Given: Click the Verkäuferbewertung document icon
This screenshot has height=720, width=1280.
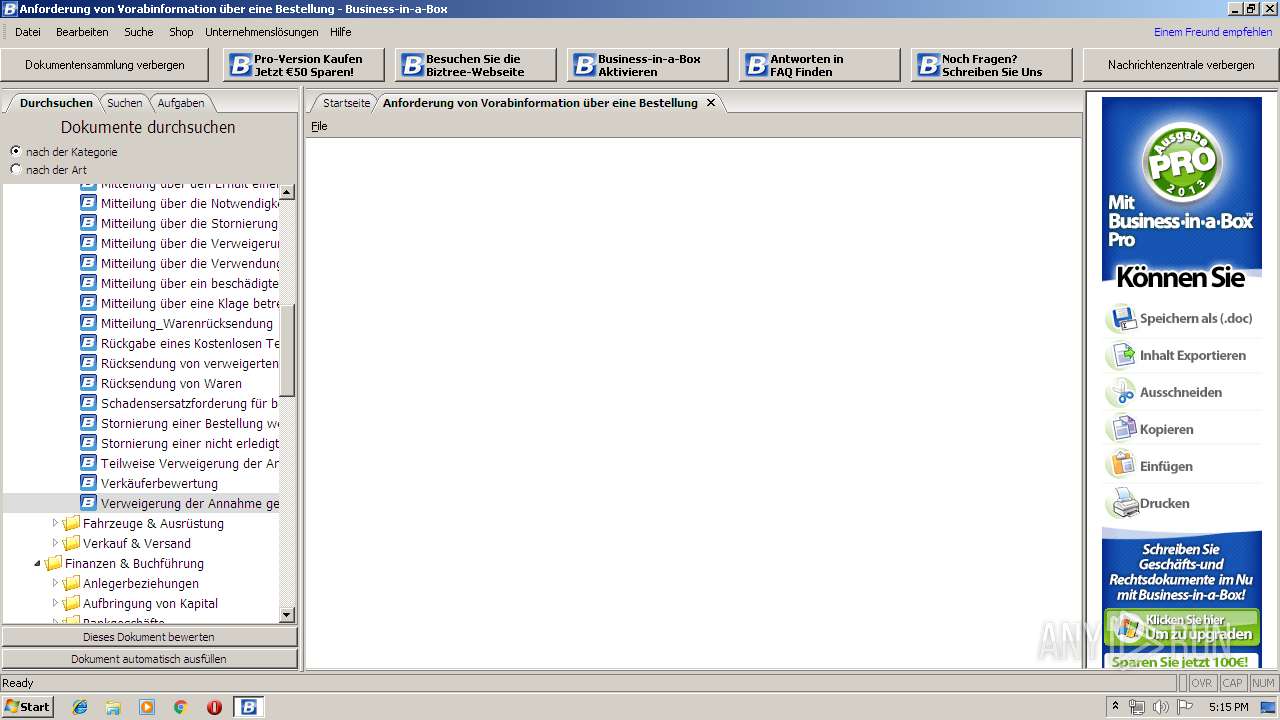Looking at the screenshot, I should click(x=89, y=483).
